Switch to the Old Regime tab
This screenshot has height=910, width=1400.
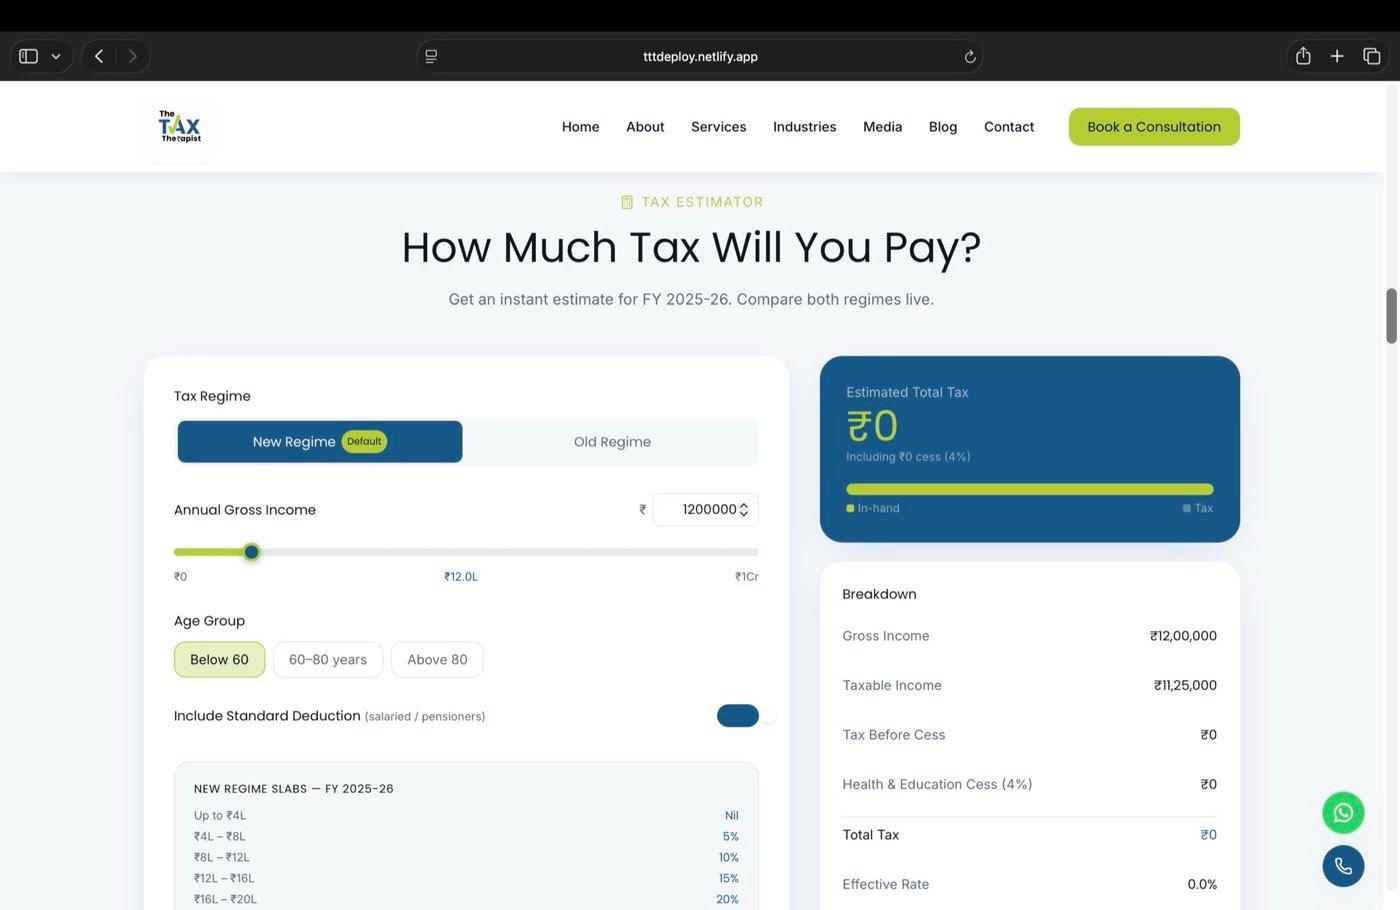pyautogui.click(x=612, y=442)
